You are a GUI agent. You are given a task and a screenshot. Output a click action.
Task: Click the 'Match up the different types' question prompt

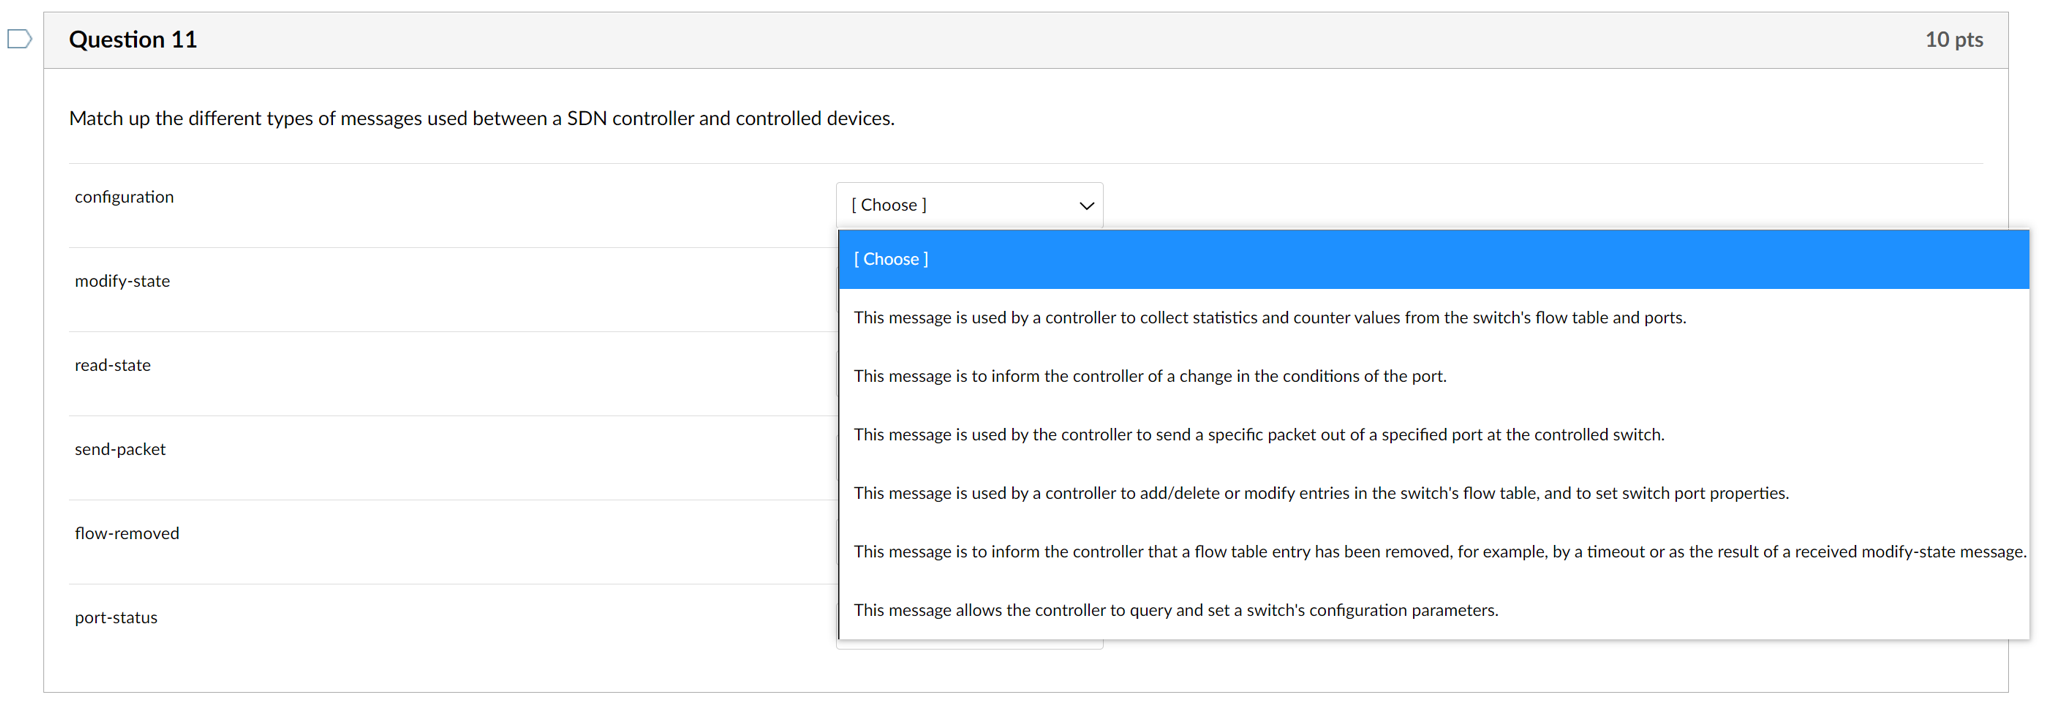482,118
